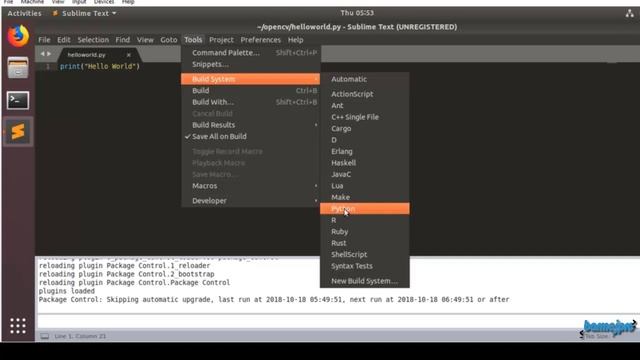The image size is (640, 360).
Task: Open the File menu
Action: (44, 40)
